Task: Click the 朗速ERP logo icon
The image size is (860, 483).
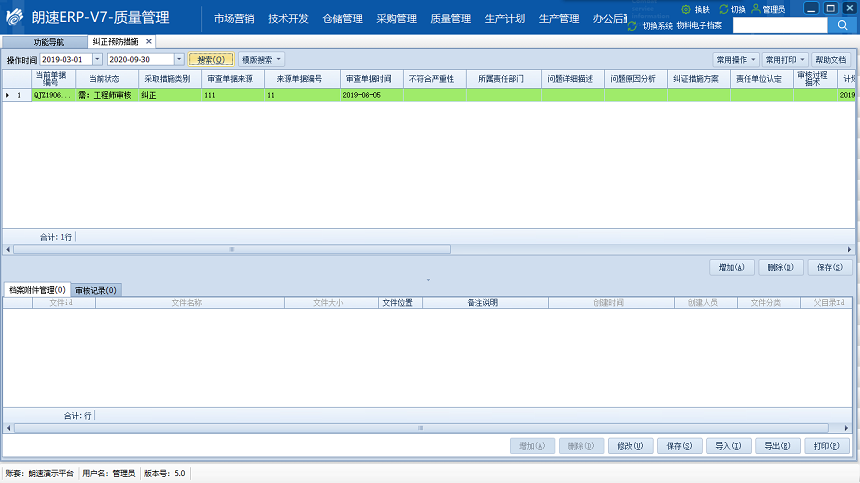Action: pos(17,19)
